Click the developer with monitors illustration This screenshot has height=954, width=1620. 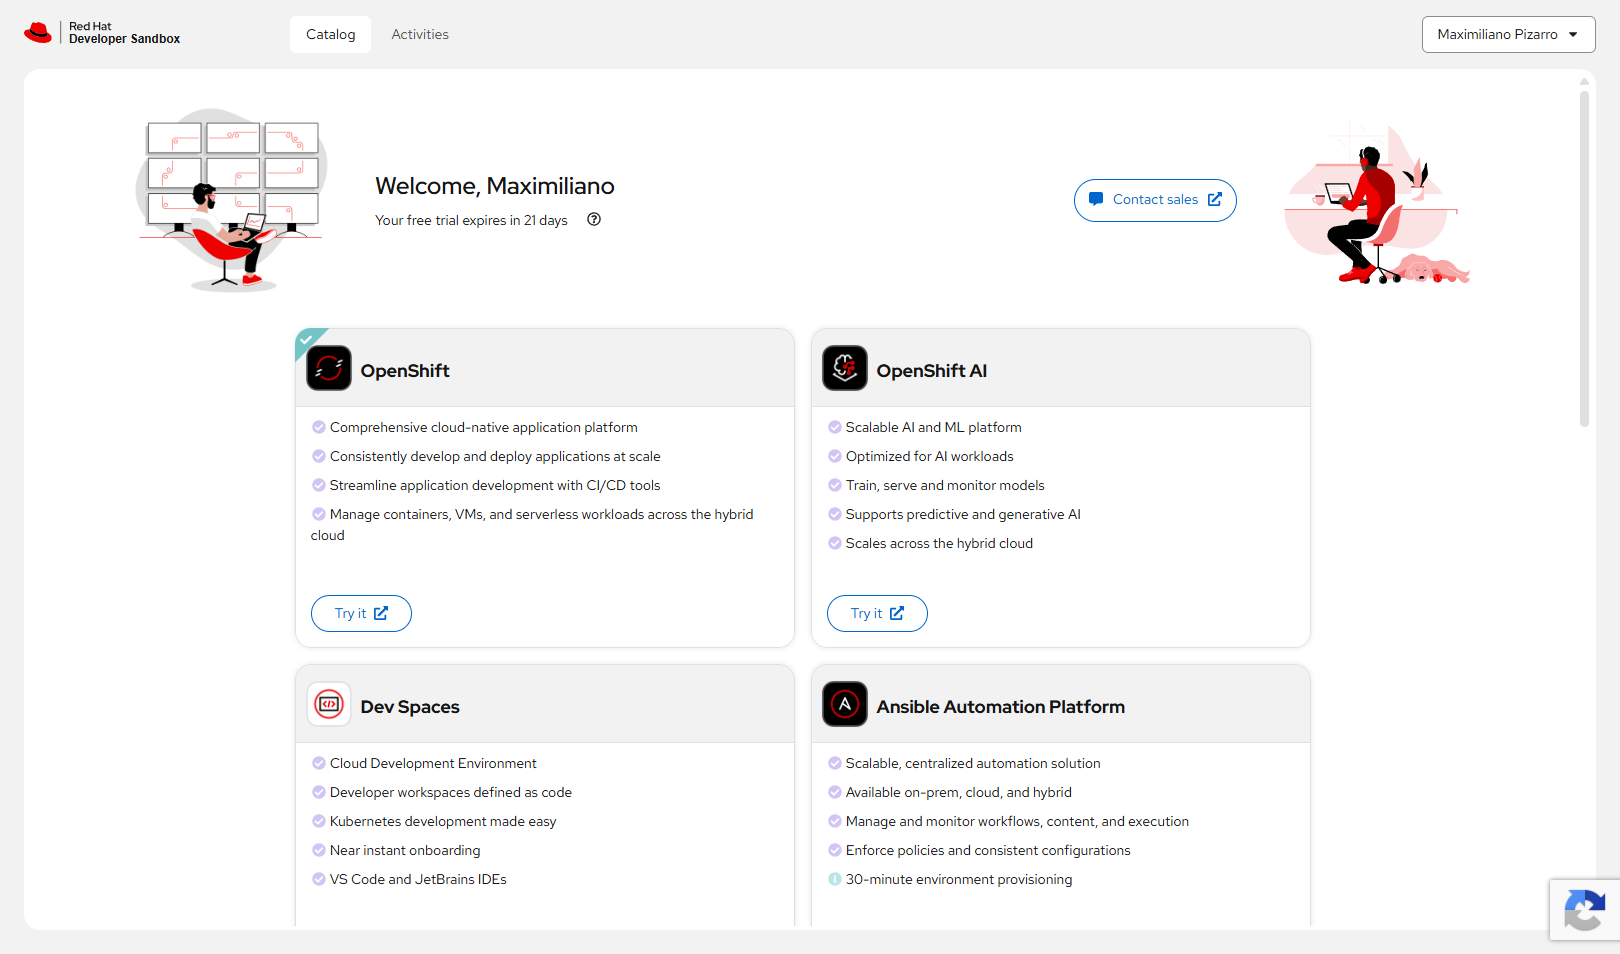click(x=233, y=200)
